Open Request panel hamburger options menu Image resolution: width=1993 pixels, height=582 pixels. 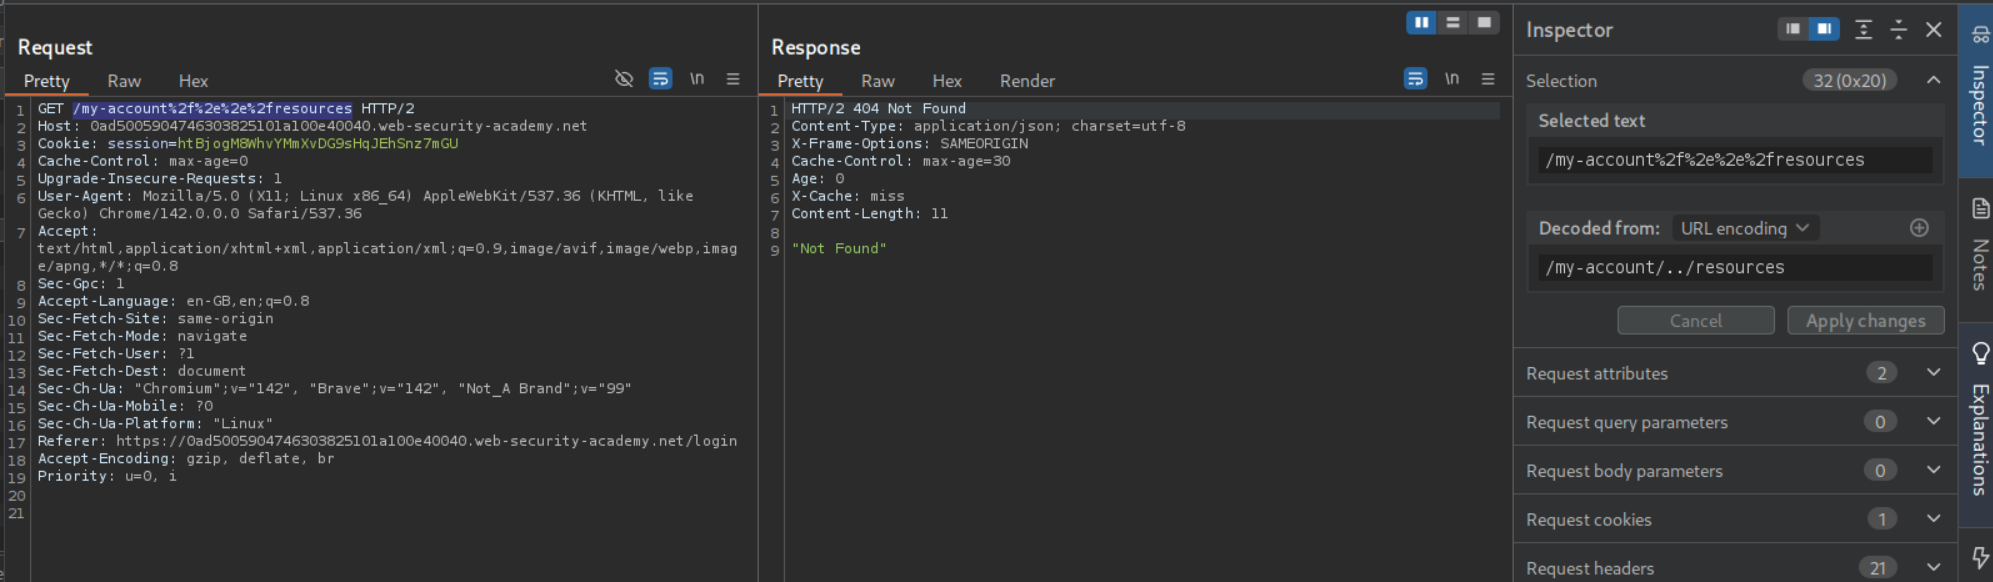[733, 79]
